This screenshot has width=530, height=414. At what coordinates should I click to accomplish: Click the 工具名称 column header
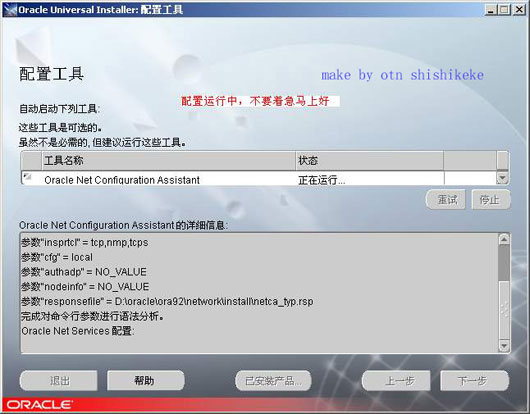168,161
